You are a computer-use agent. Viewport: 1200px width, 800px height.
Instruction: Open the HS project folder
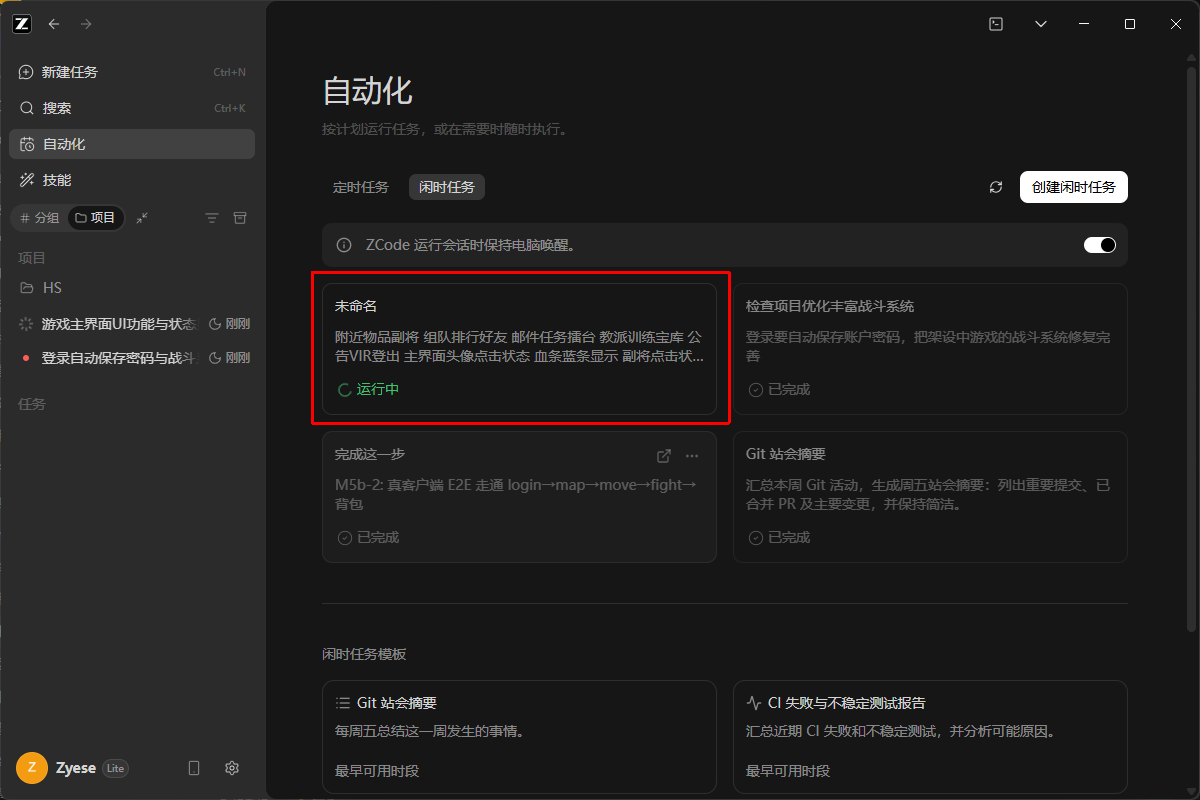point(132,288)
